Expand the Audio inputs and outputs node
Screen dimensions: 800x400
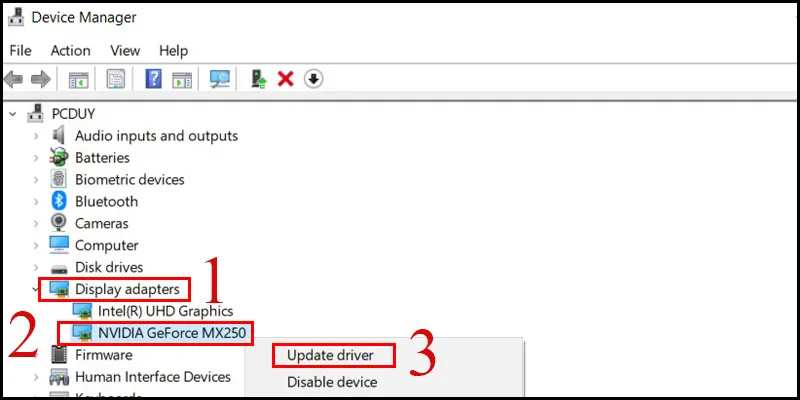[36, 136]
